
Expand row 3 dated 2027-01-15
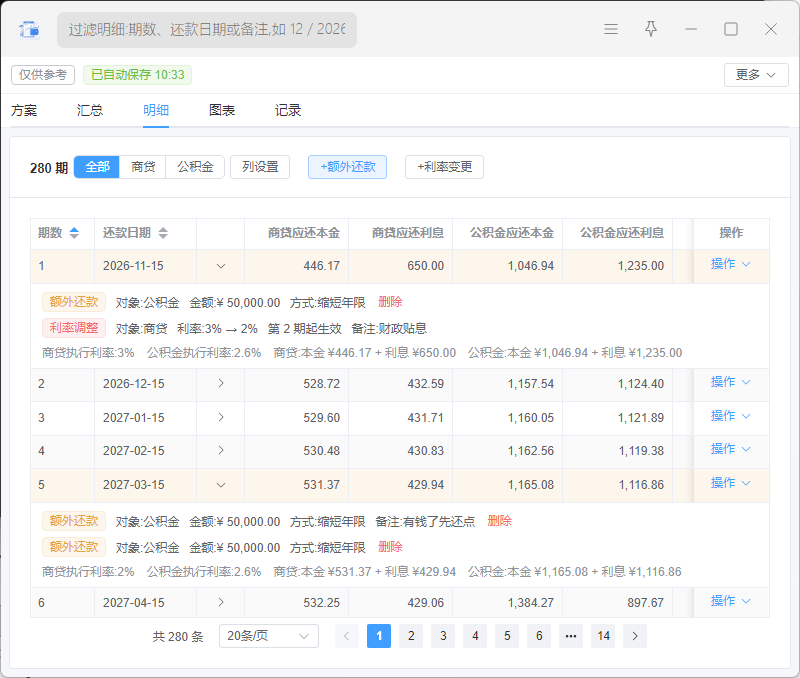tap(221, 417)
